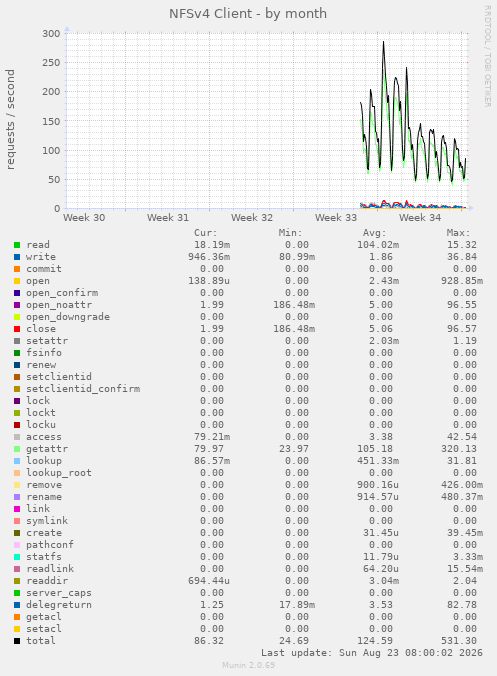
Task: Click the Munin 2.0.69 footer text
Action: click(x=248, y=665)
